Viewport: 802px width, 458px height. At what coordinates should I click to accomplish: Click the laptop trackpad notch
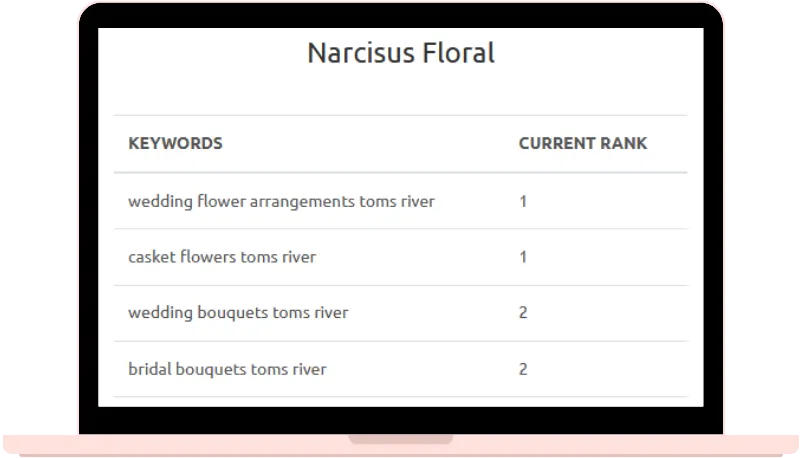[x=401, y=439]
